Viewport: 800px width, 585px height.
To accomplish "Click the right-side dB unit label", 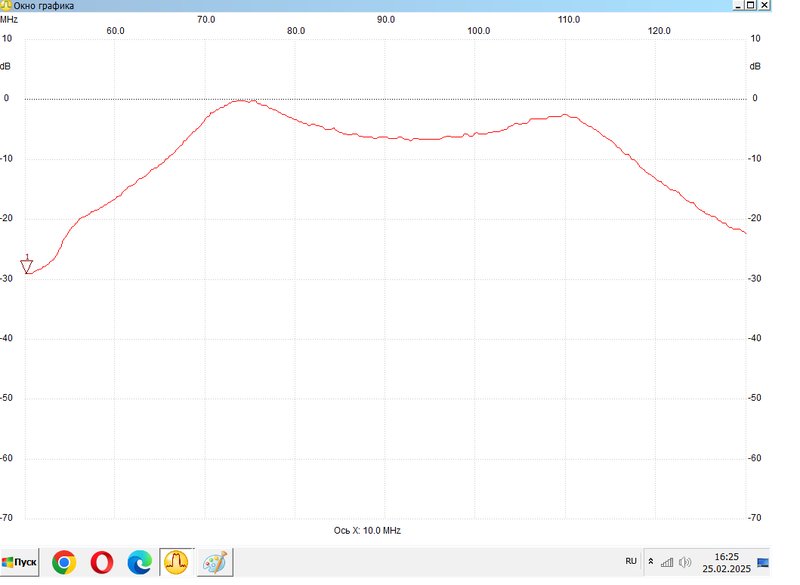I will pos(755,66).
